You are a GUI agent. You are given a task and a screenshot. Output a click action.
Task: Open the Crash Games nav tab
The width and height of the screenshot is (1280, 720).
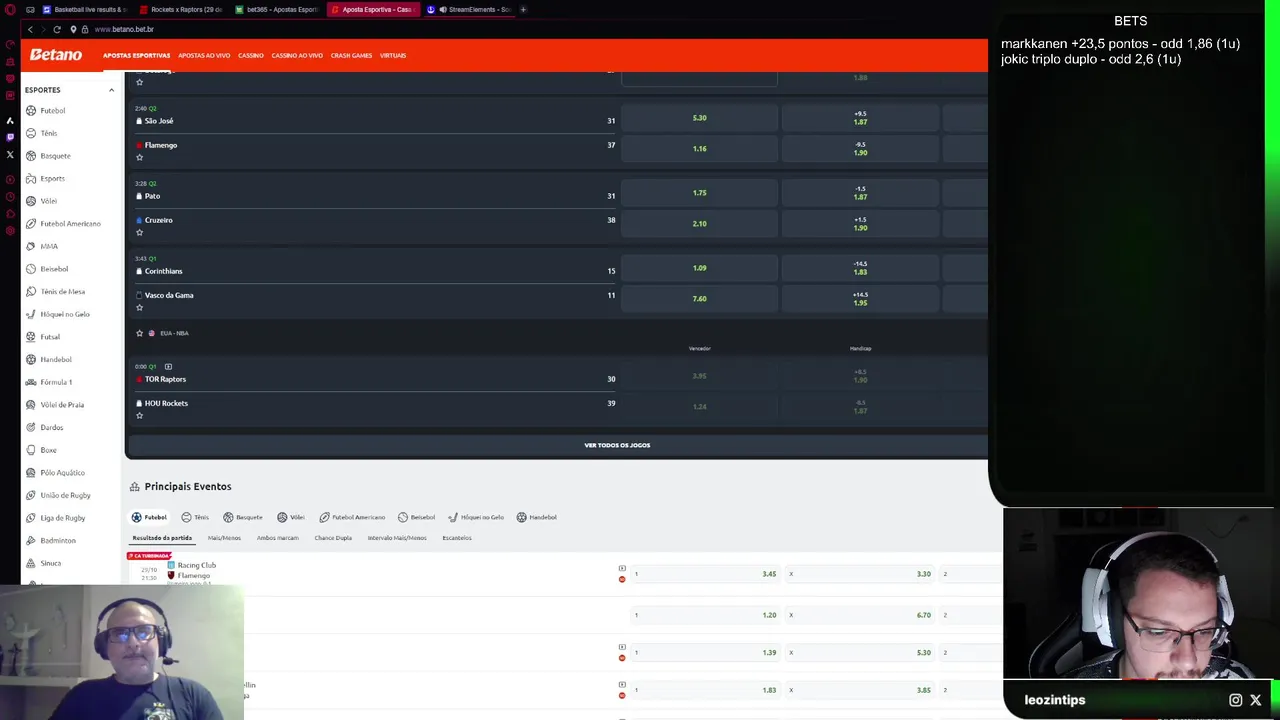tap(351, 55)
